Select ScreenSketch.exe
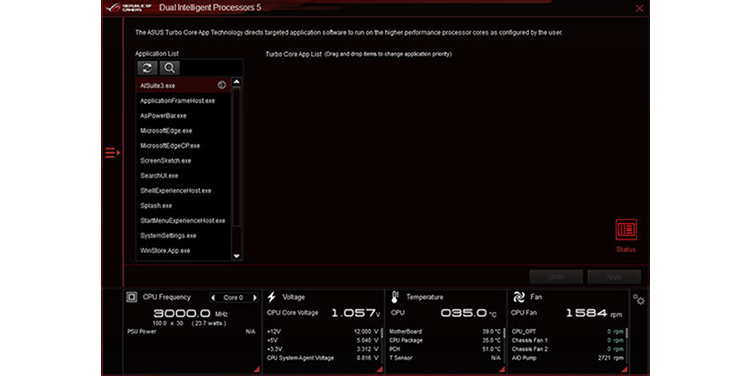This screenshot has width=750, height=376. coord(184,161)
